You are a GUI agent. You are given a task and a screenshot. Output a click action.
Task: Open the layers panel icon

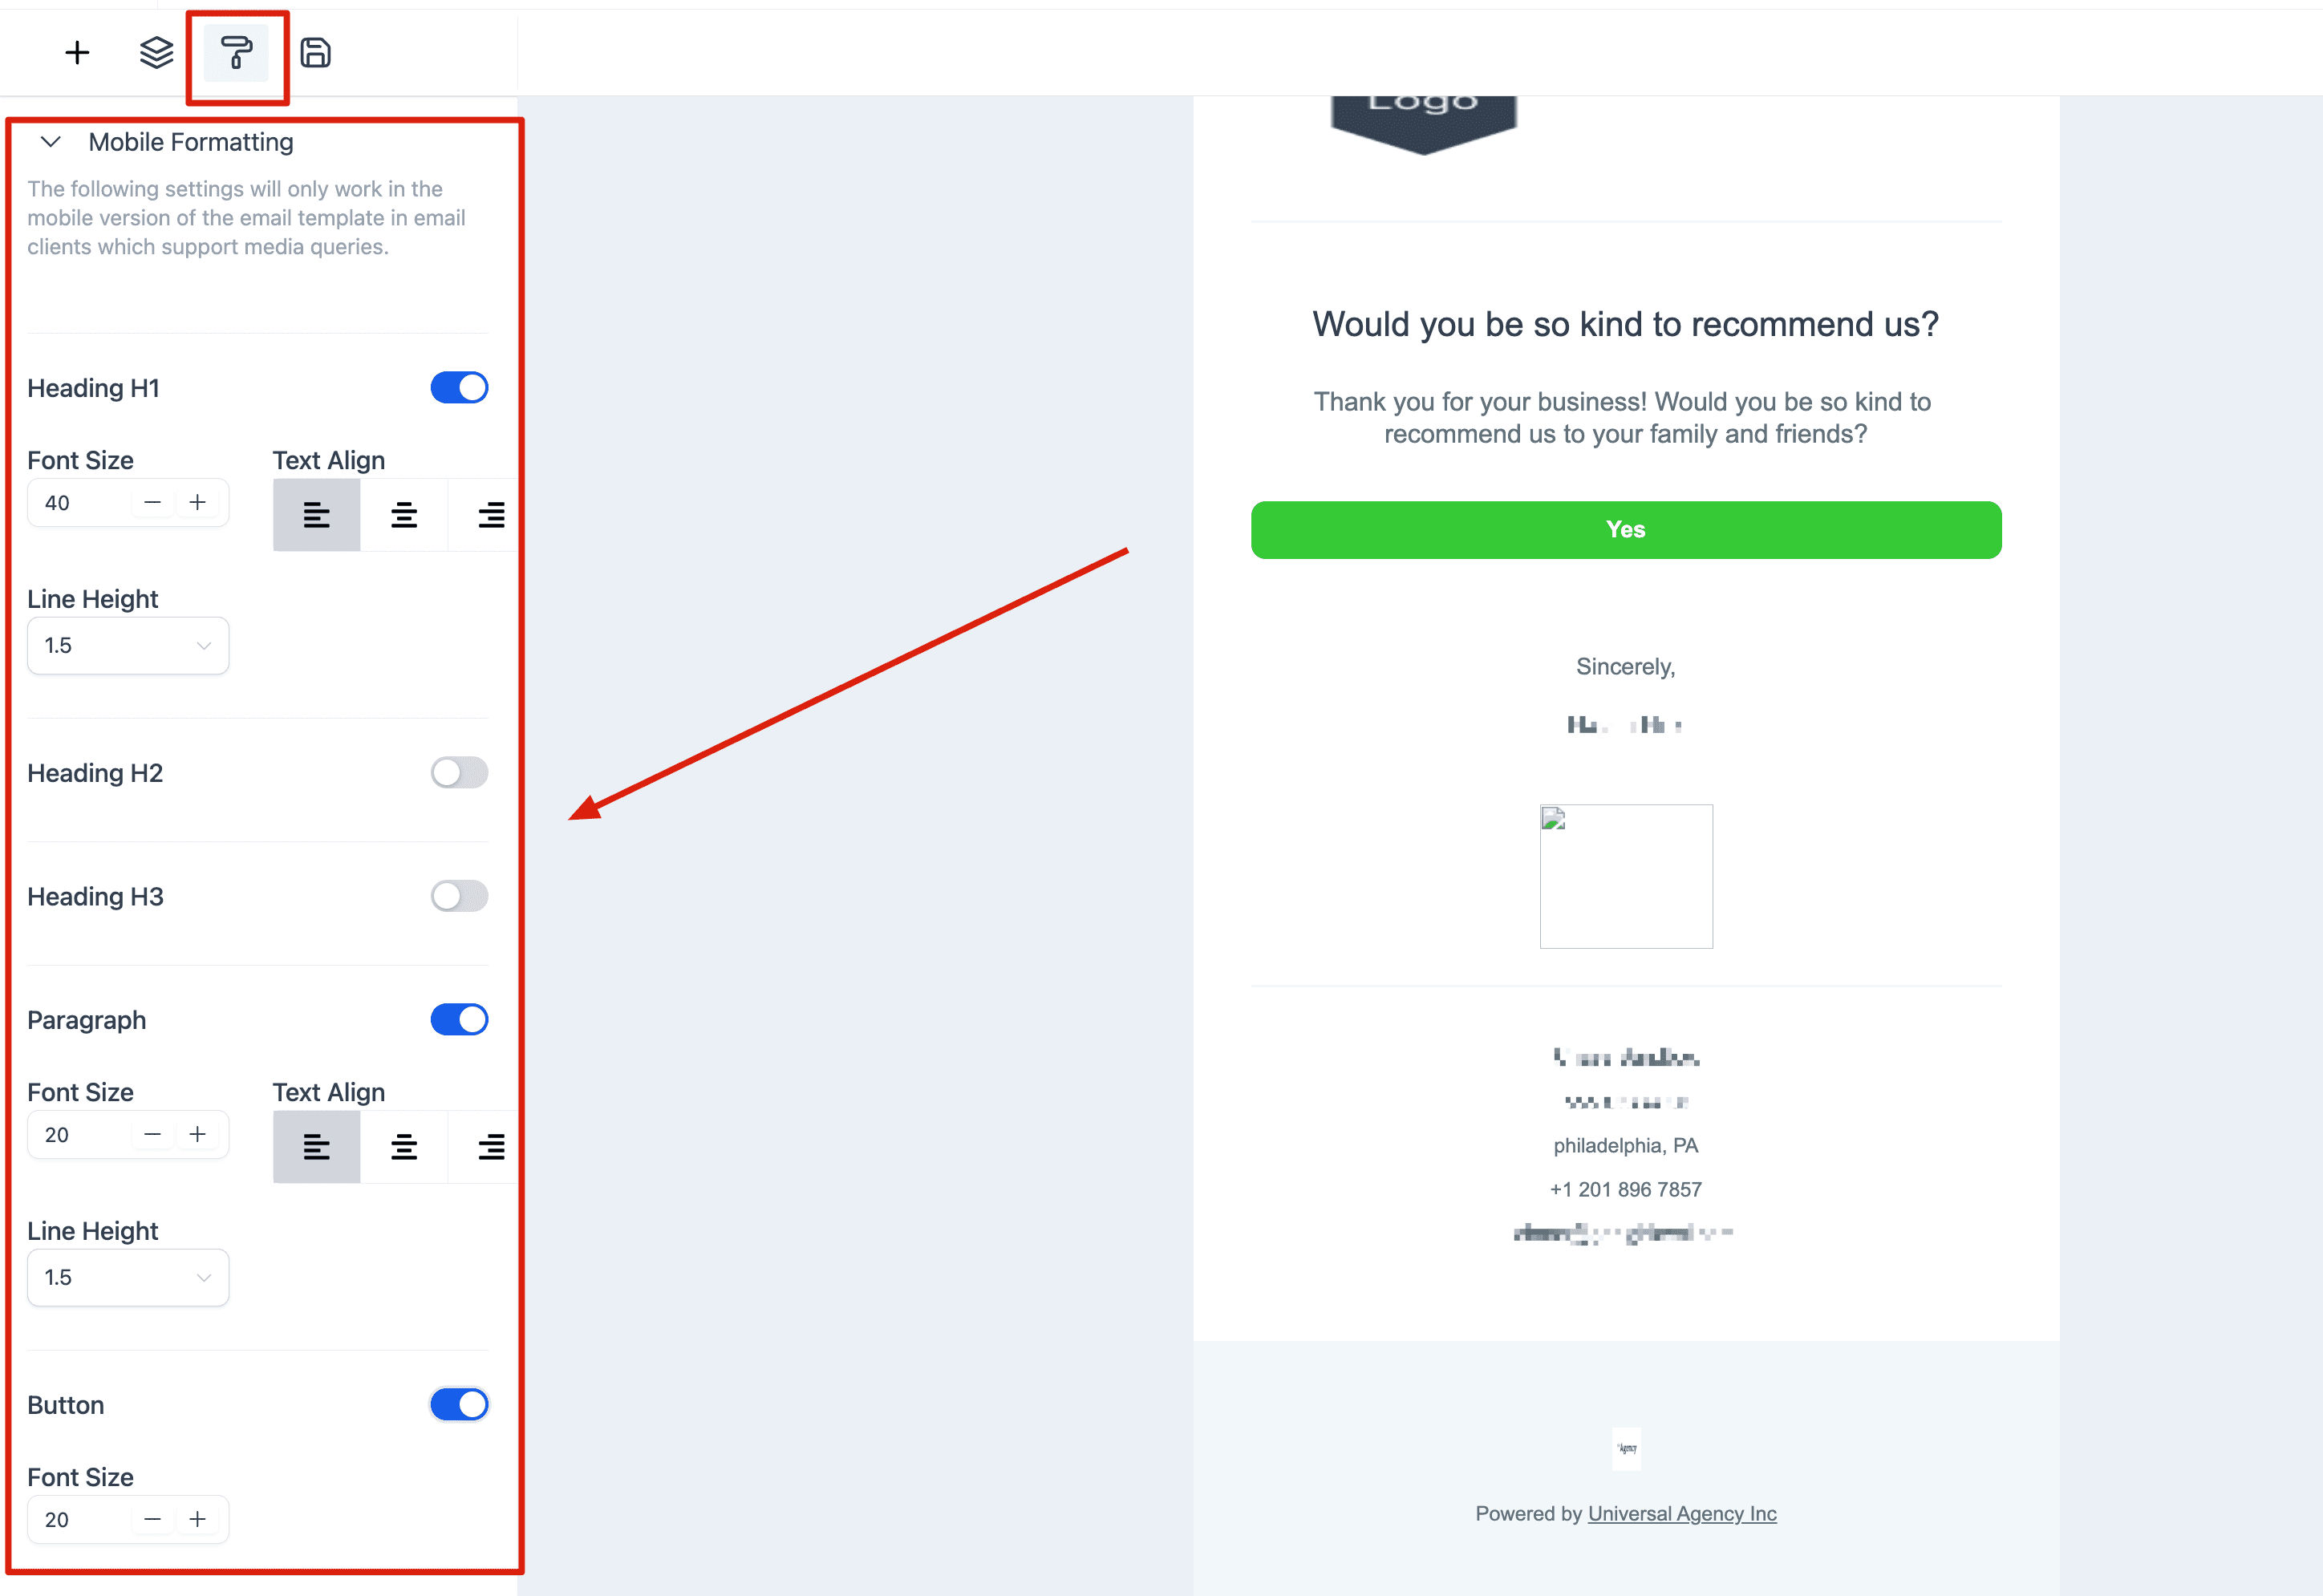tap(156, 52)
